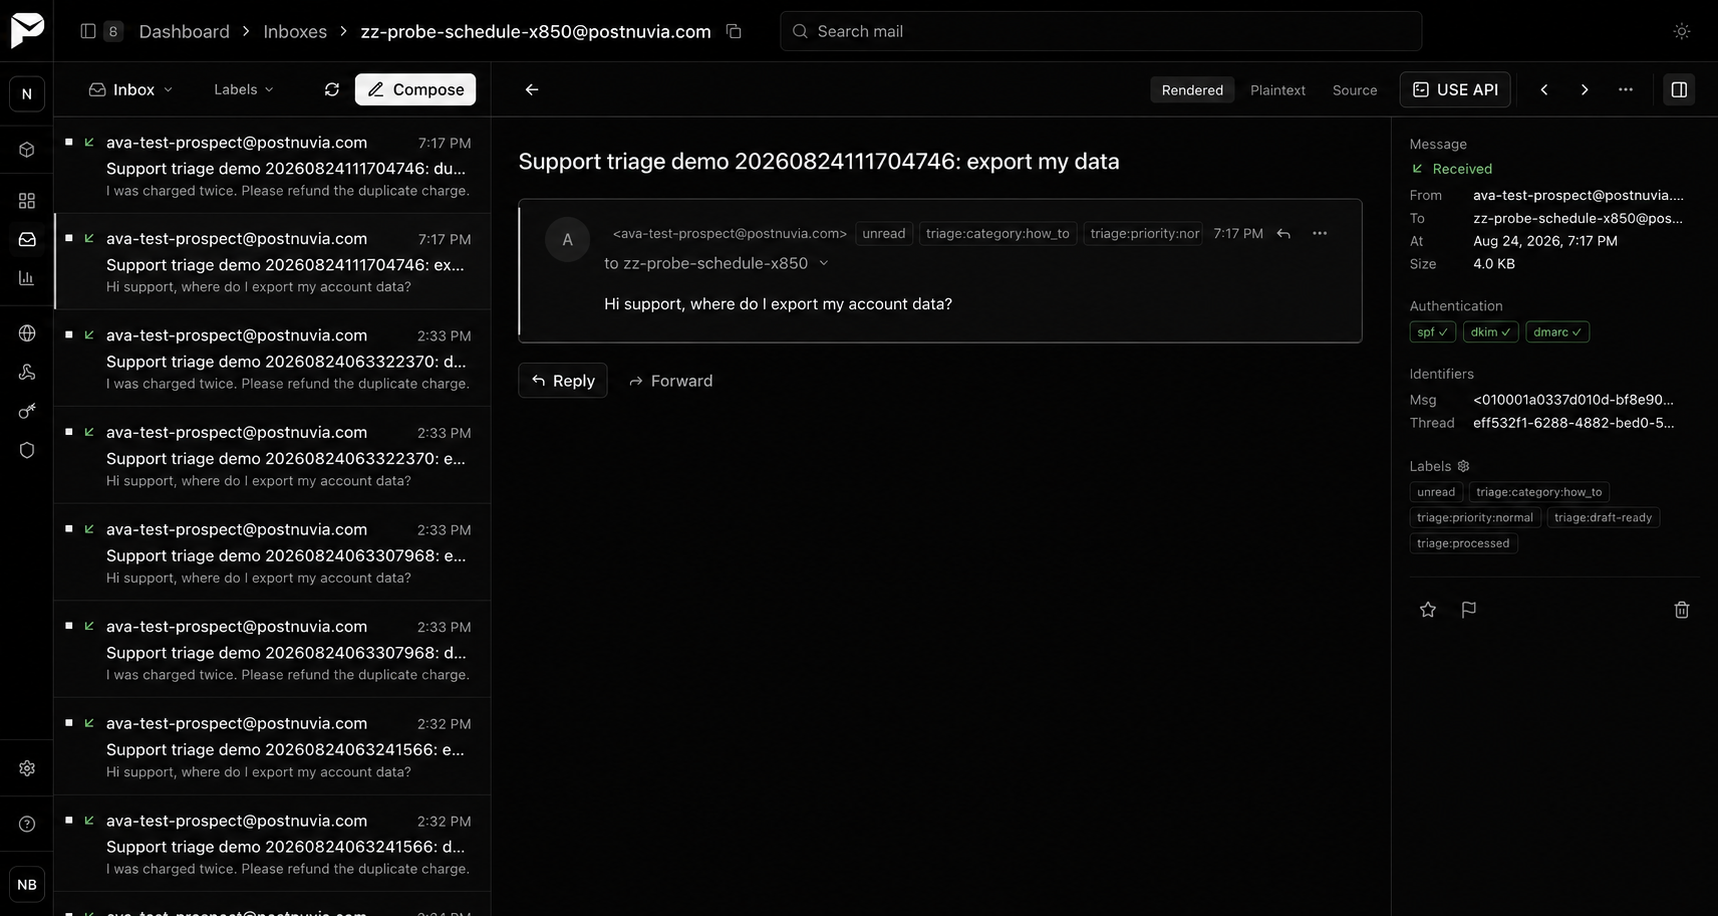
Task: Open the settings gear in the left sidebar
Action: (27, 768)
